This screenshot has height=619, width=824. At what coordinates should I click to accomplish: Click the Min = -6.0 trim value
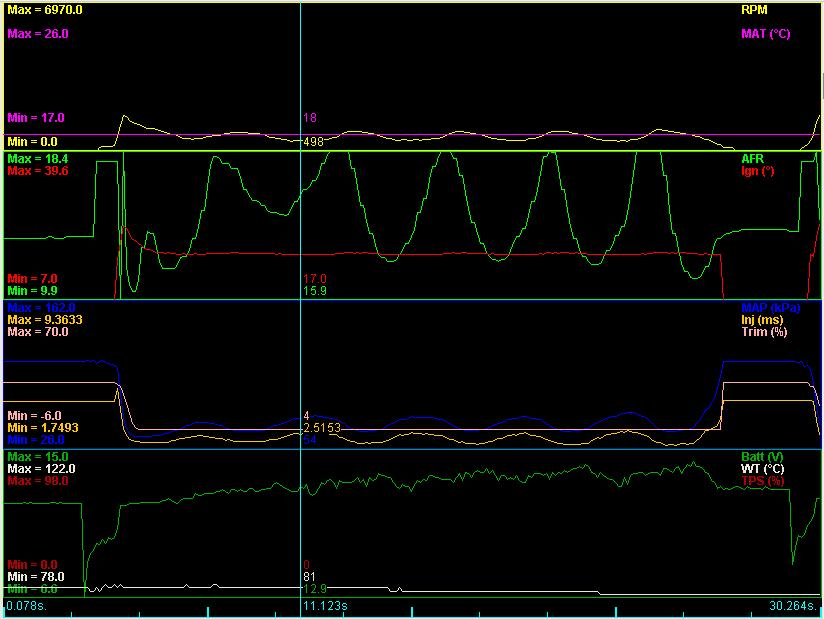[x=34, y=416]
